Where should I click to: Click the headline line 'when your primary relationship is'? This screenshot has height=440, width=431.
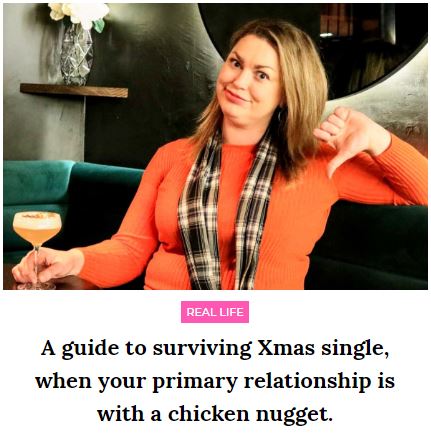tap(215, 381)
